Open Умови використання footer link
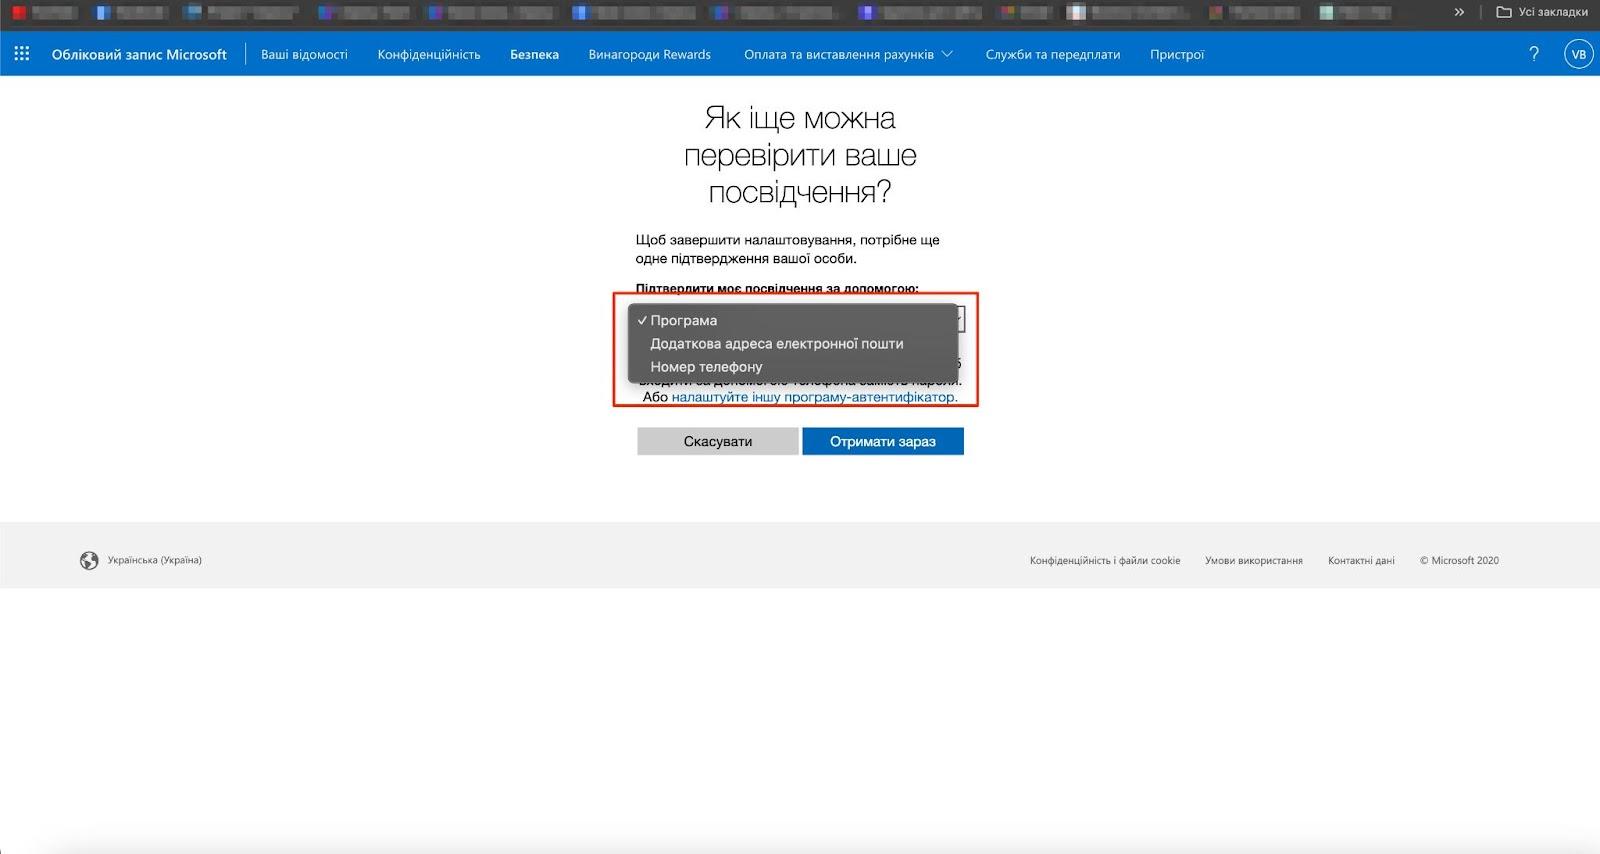 1253,560
